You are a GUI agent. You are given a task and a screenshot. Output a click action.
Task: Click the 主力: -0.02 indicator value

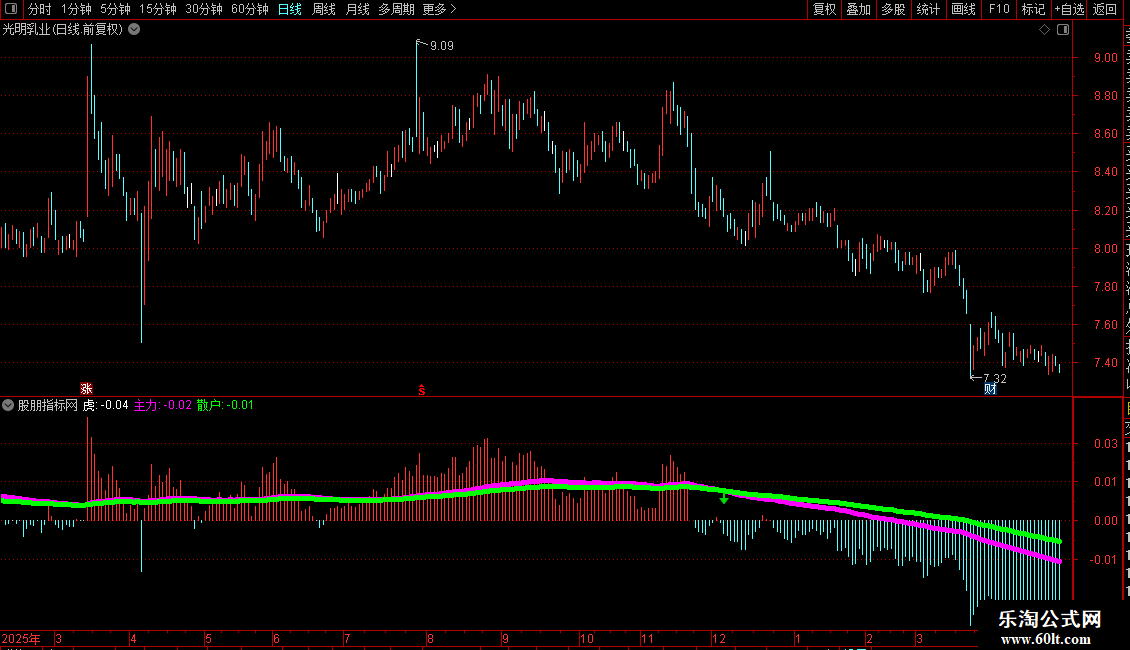pyautogui.click(x=163, y=405)
